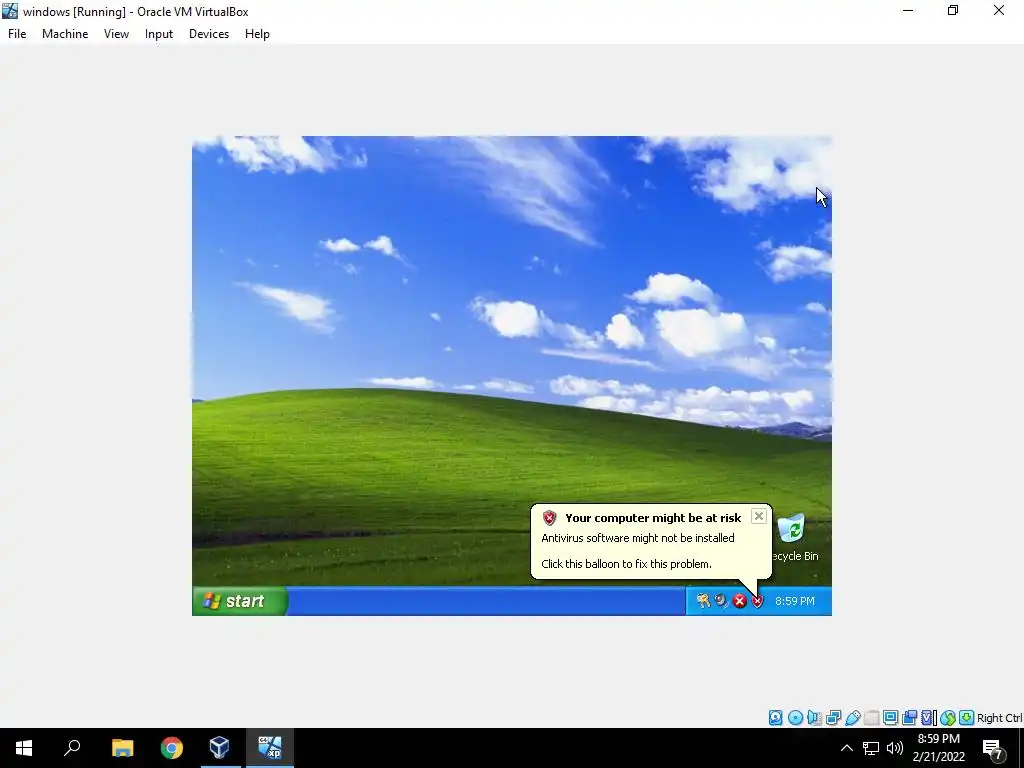Click the mouse integration globe indicator icon

948,718
